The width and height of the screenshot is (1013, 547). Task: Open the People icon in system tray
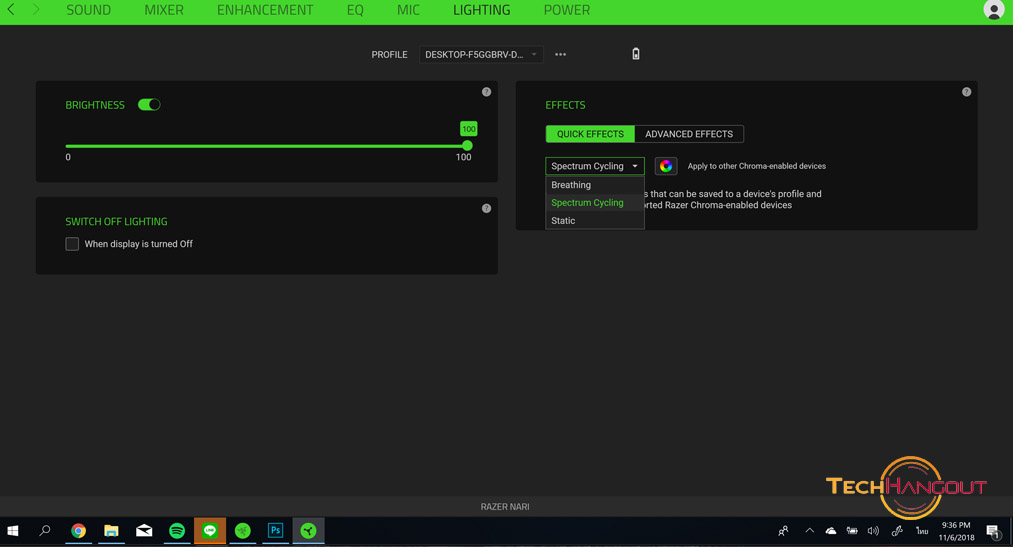[x=783, y=531]
